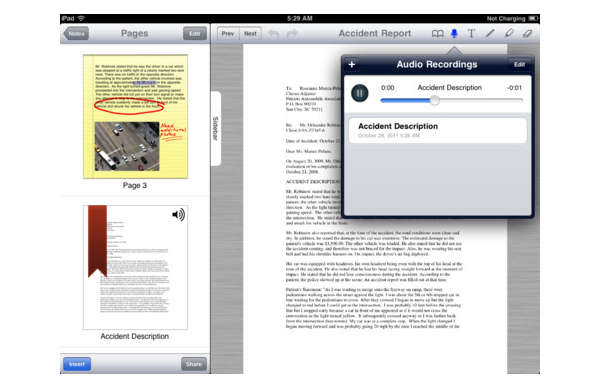This screenshot has width=600, height=387.
Task: Click the speaker icon on Accident Description thumbnail
Action: [x=178, y=215]
